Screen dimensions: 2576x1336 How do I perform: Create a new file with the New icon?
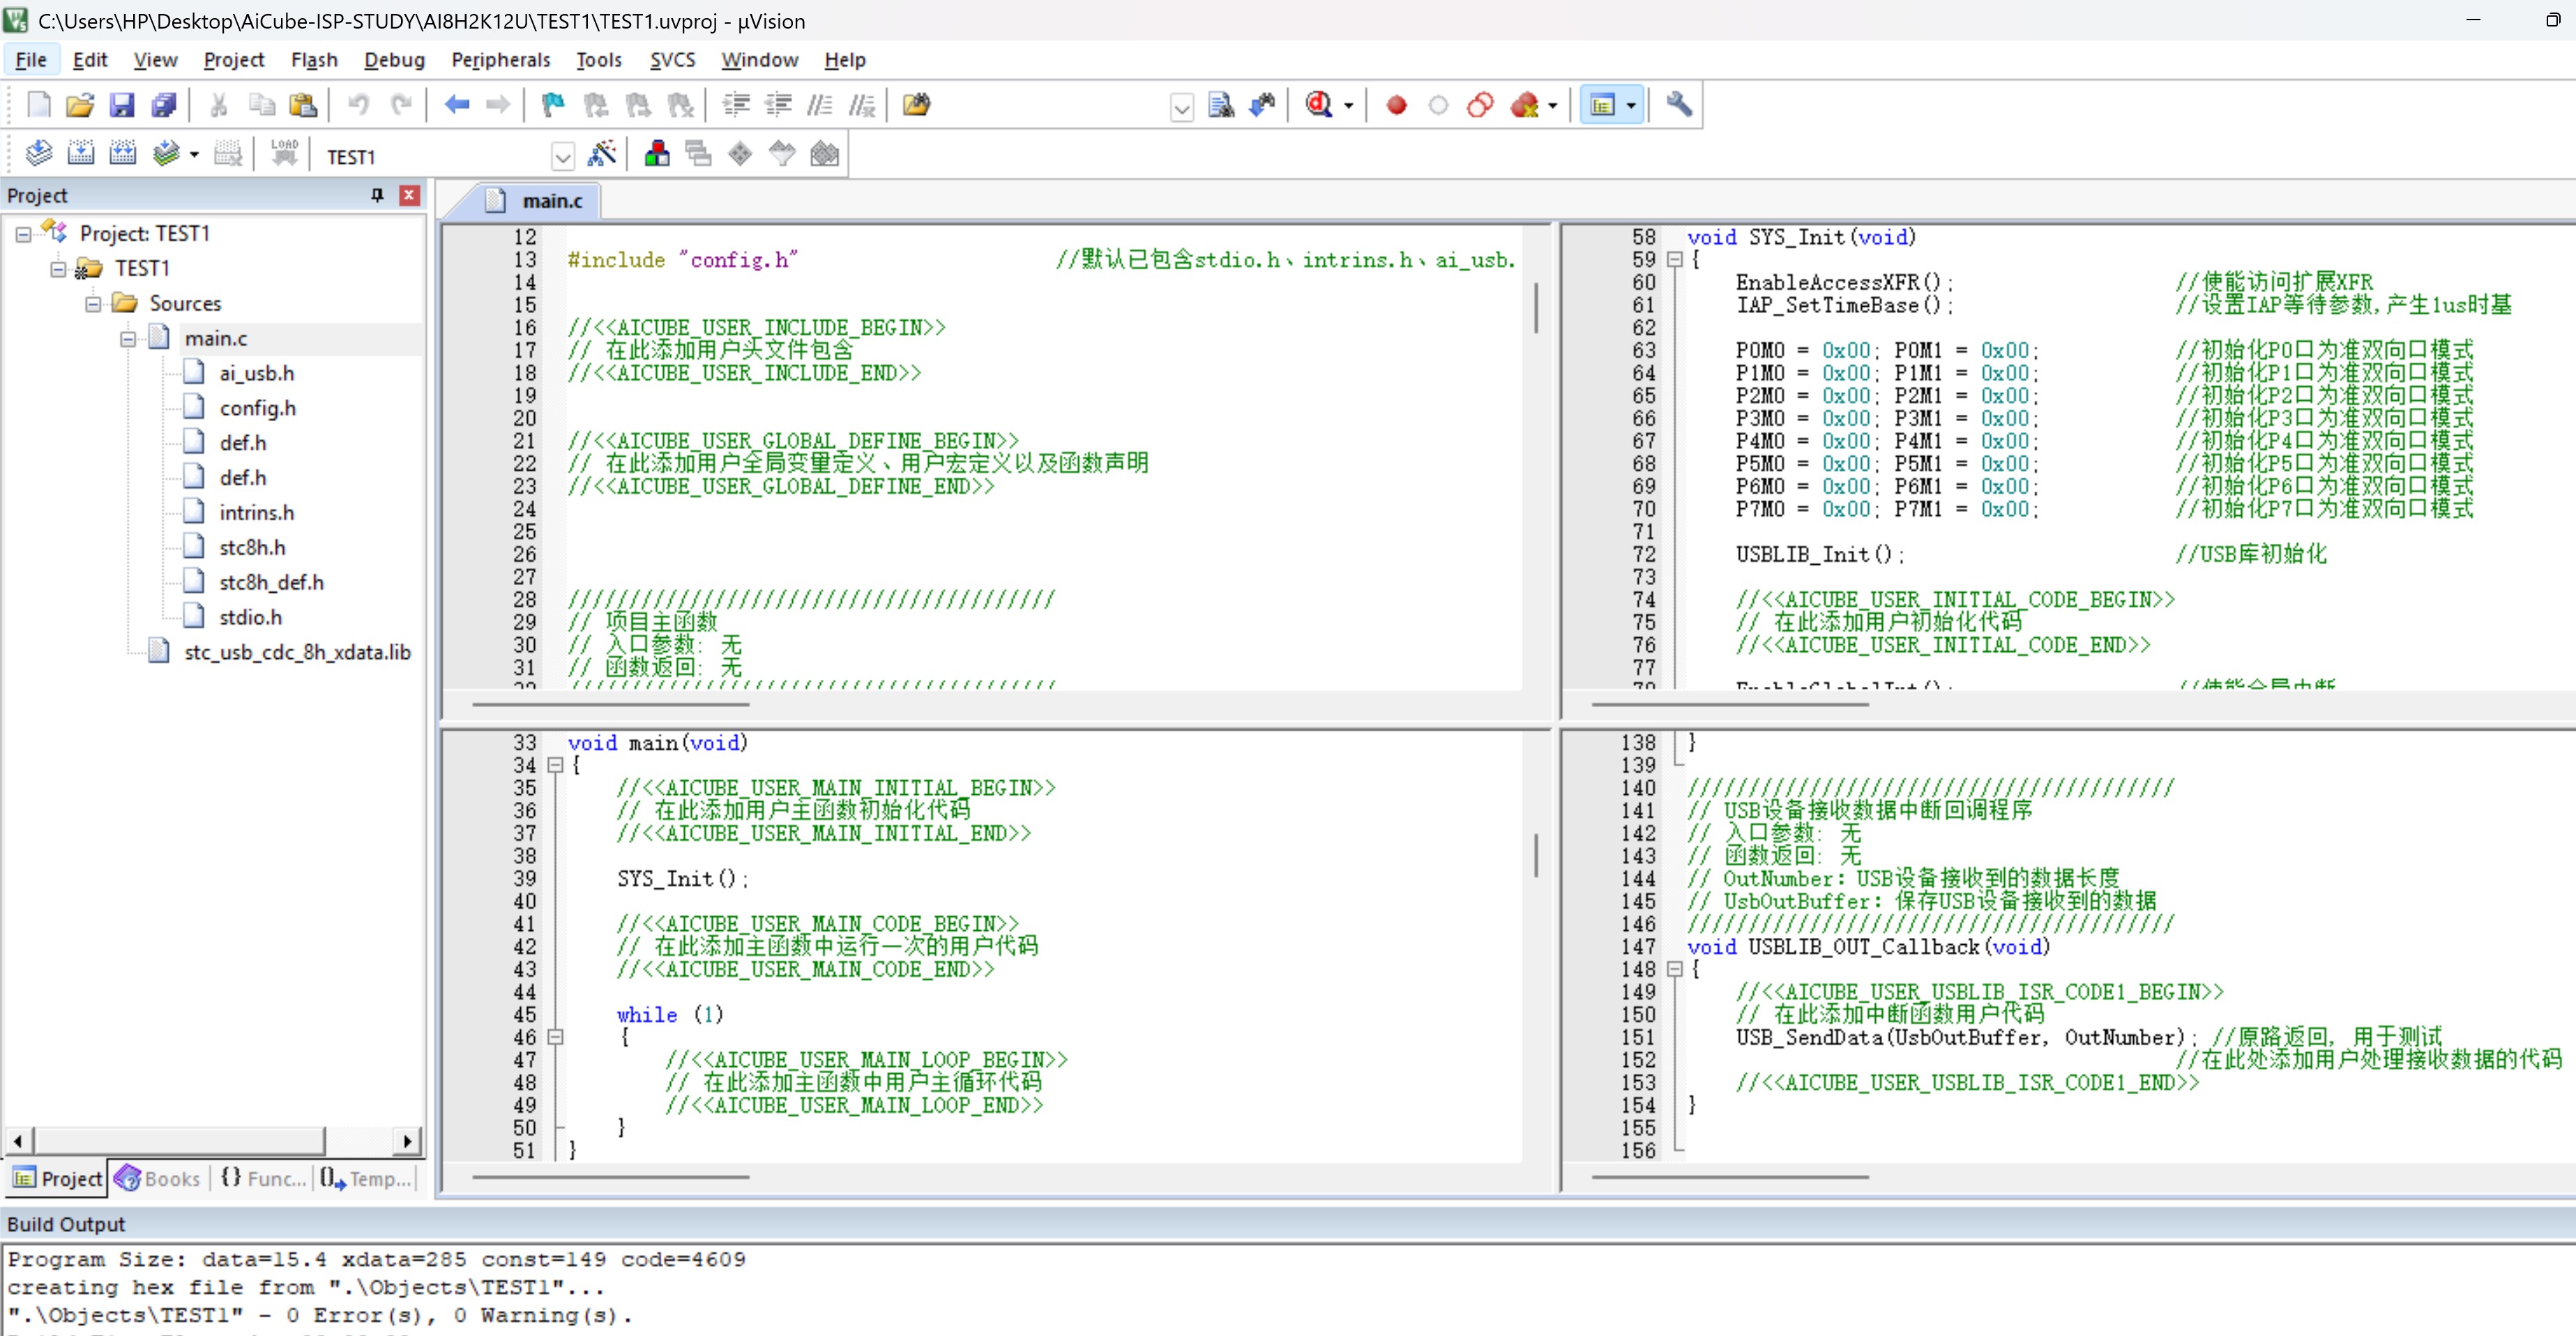click(x=38, y=105)
